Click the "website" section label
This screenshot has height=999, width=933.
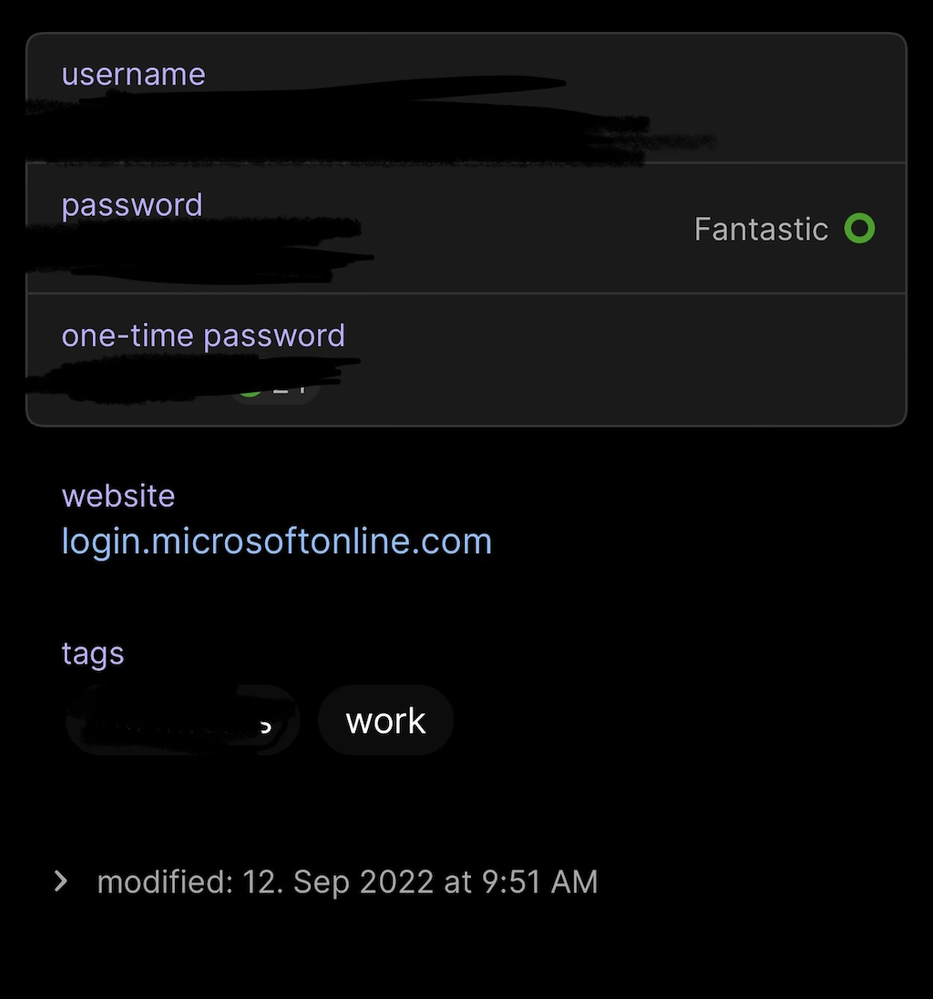(x=118, y=495)
